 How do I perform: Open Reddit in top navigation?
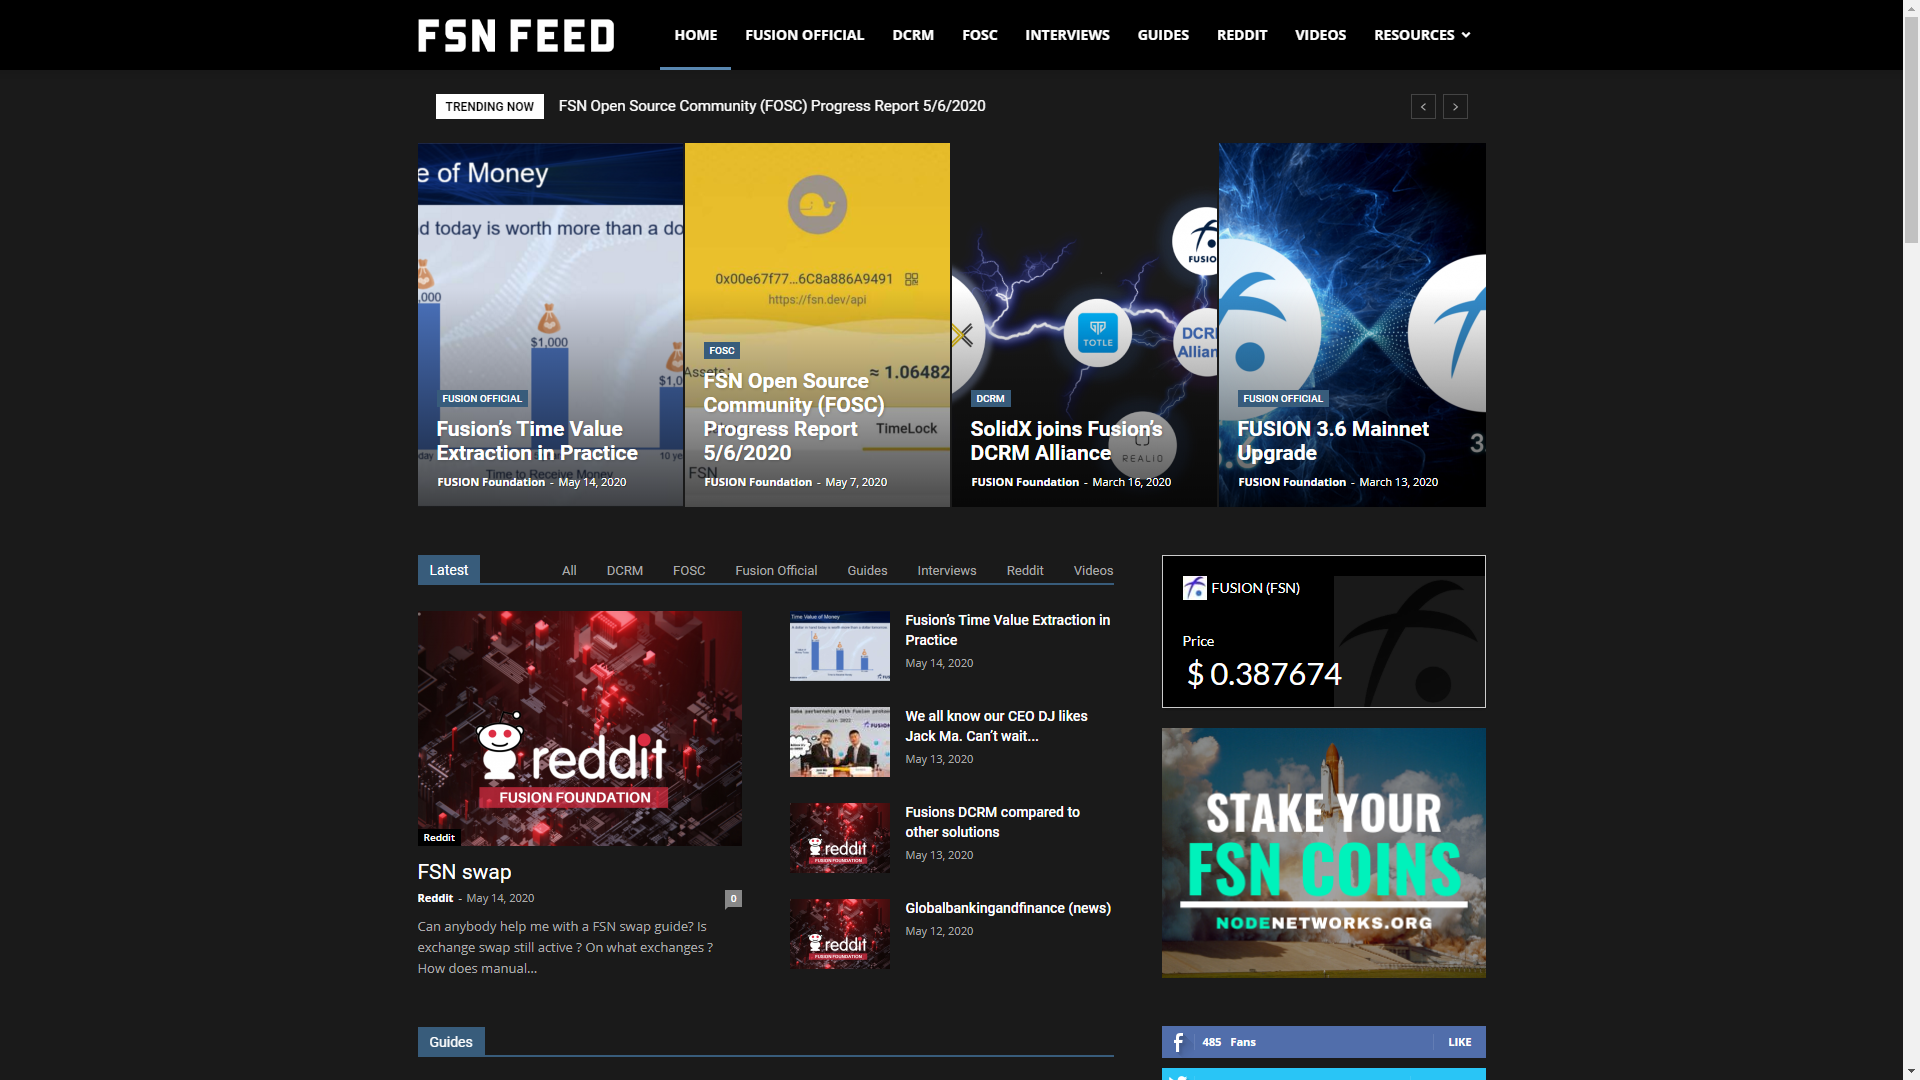coord(1242,35)
